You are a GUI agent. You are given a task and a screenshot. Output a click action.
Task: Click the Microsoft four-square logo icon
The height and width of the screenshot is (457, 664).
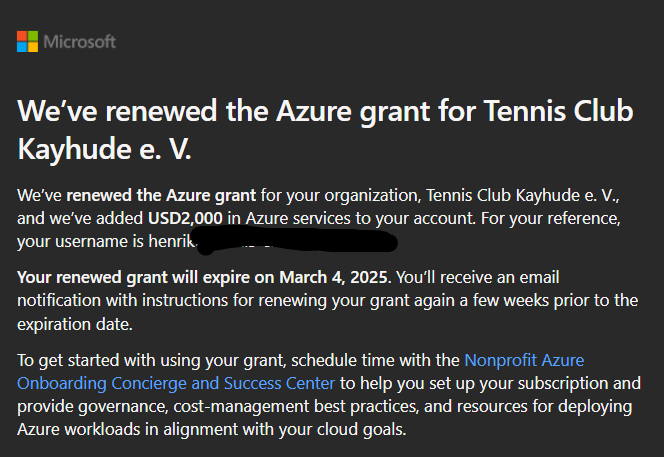pos(28,42)
